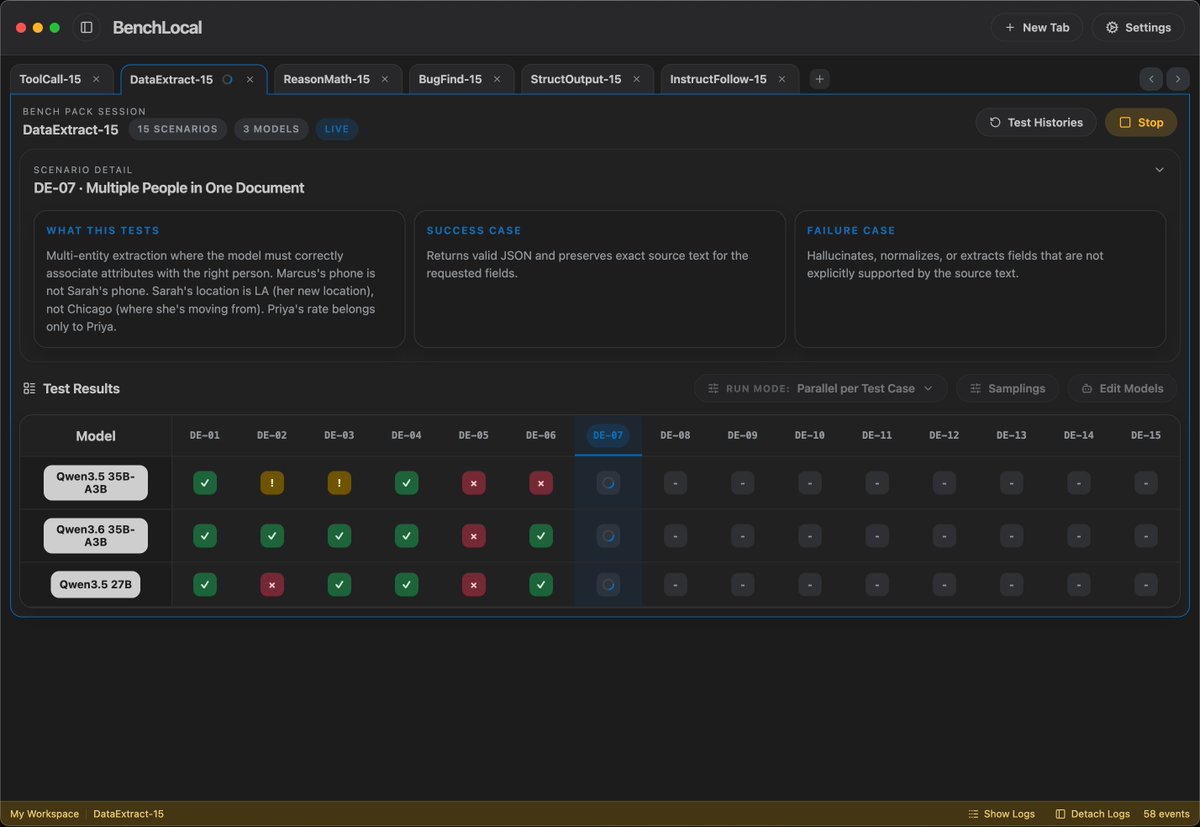This screenshot has height=827, width=1200.
Task: Open Qwen3.6 35B-A3B DE-02 pass result
Action: (272, 536)
